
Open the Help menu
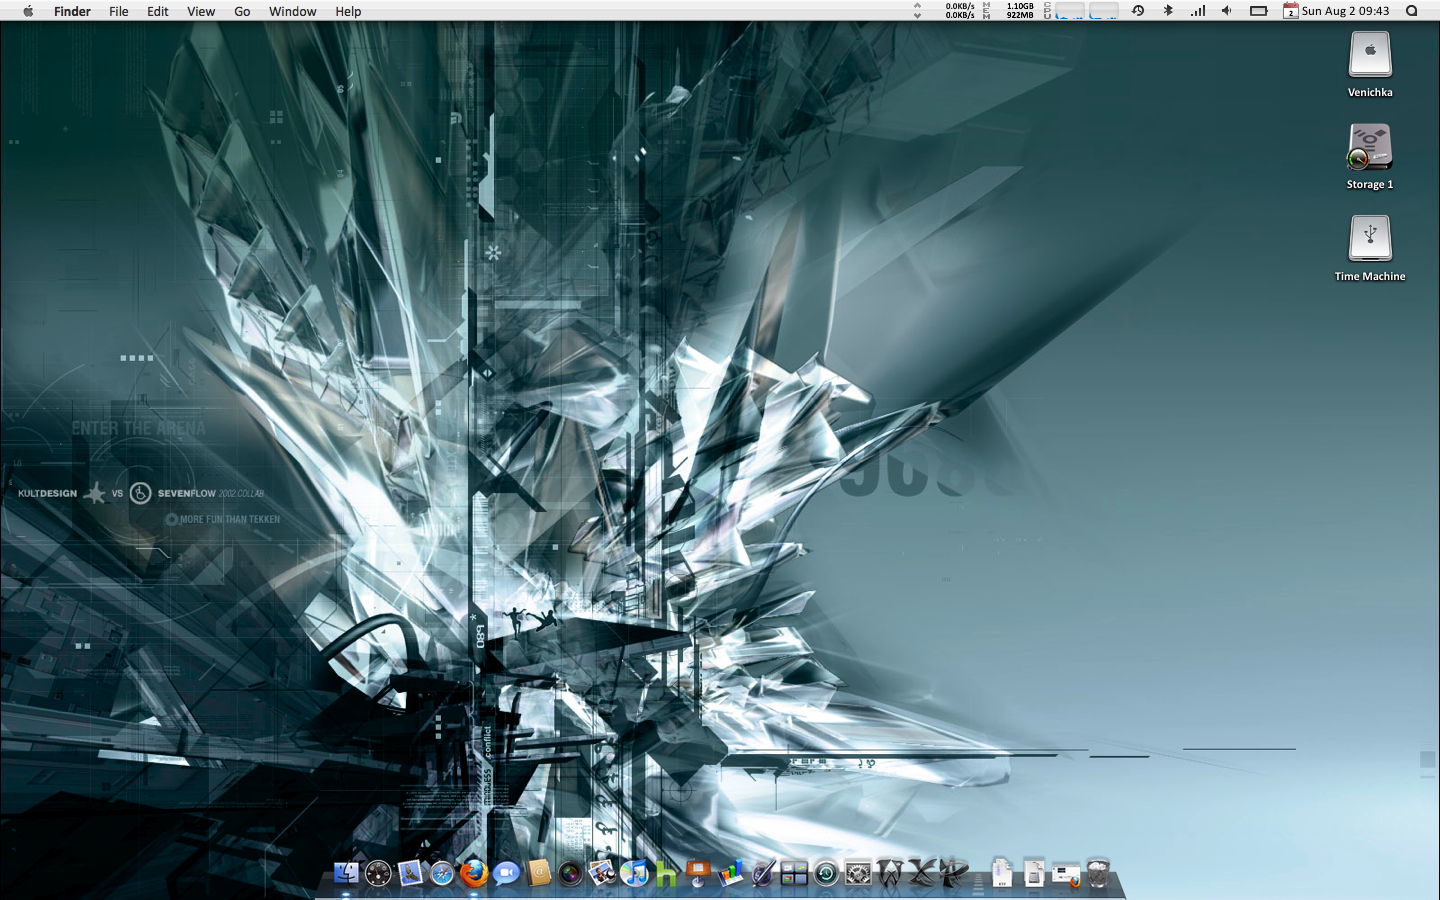[x=348, y=11]
